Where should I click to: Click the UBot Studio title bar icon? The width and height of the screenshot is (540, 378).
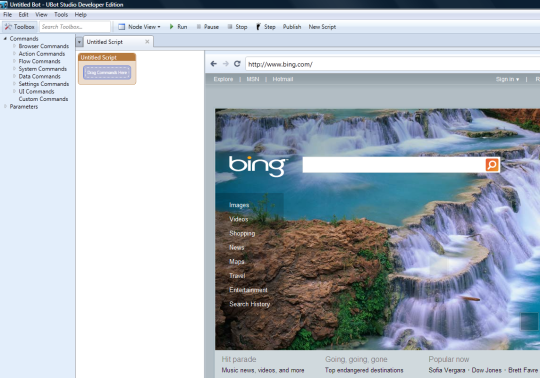click(4, 4)
